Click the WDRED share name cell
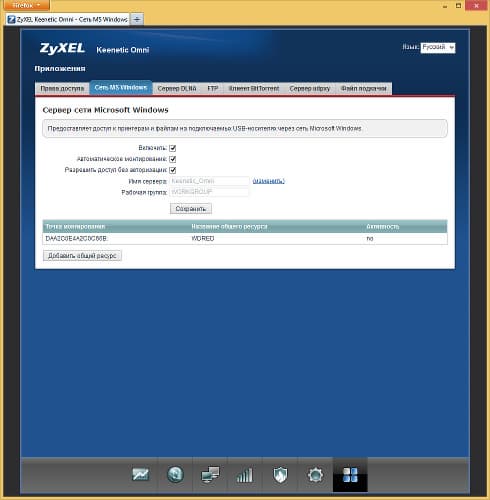The width and height of the screenshot is (490, 500). click(203, 239)
